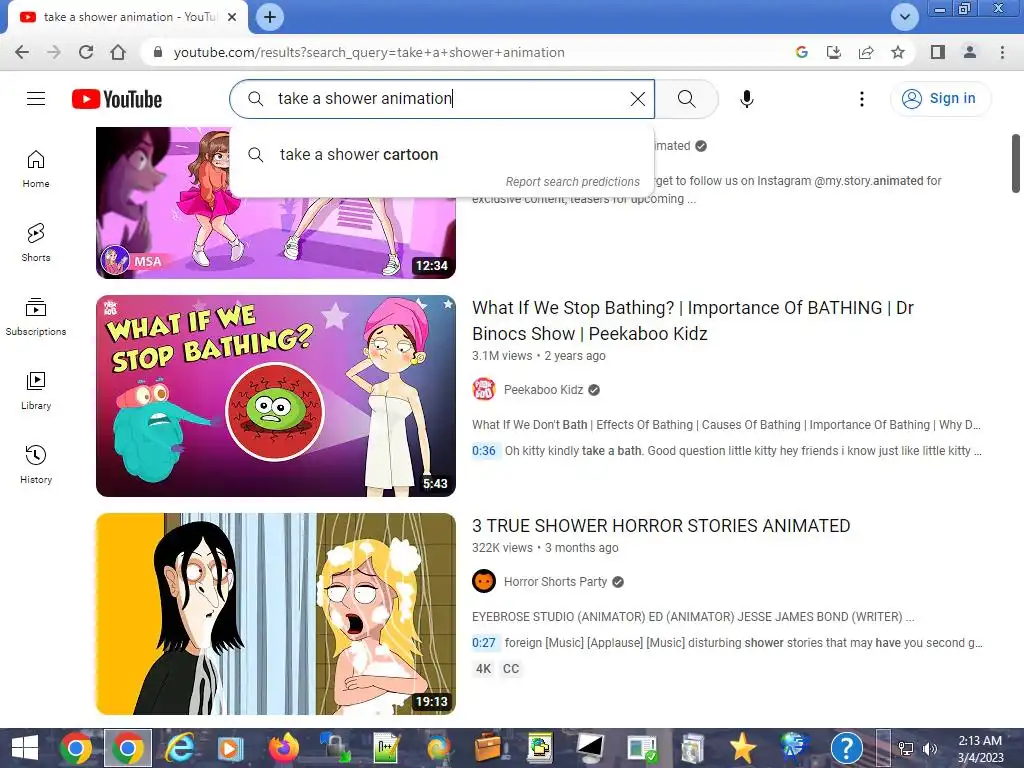Open title 'What If We Stop Bathing?'
The height and width of the screenshot is (768, 1024).
(693, 321)
